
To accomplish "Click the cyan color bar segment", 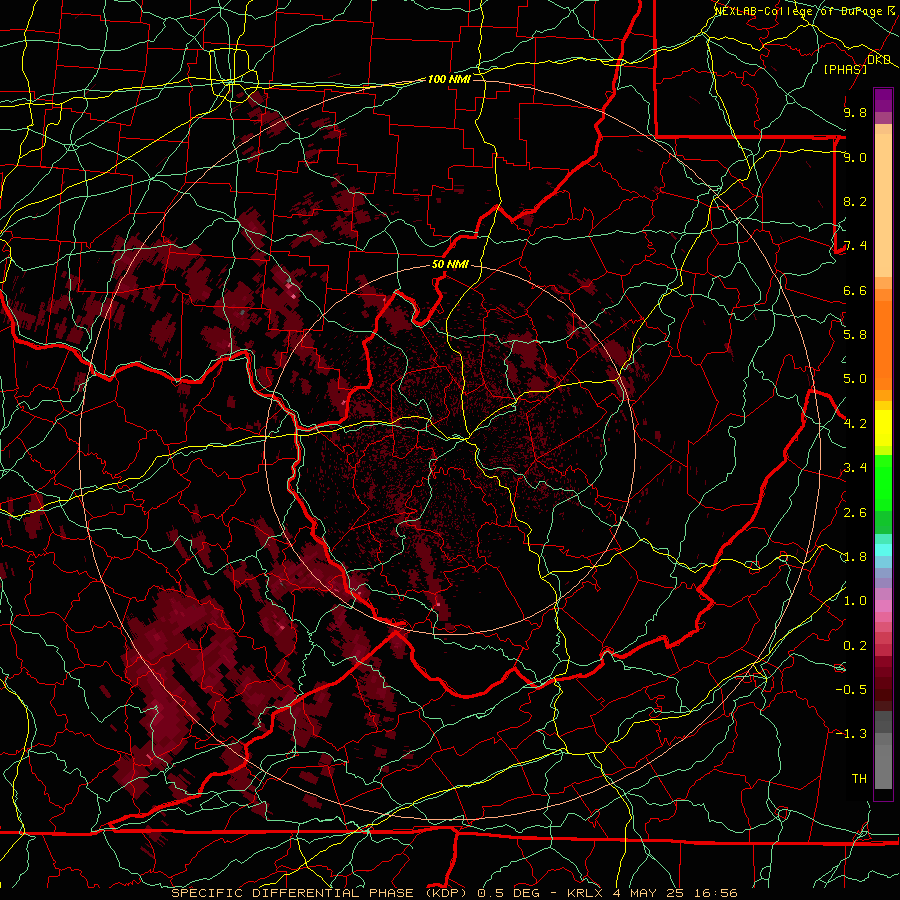I will tap(883, 550).
